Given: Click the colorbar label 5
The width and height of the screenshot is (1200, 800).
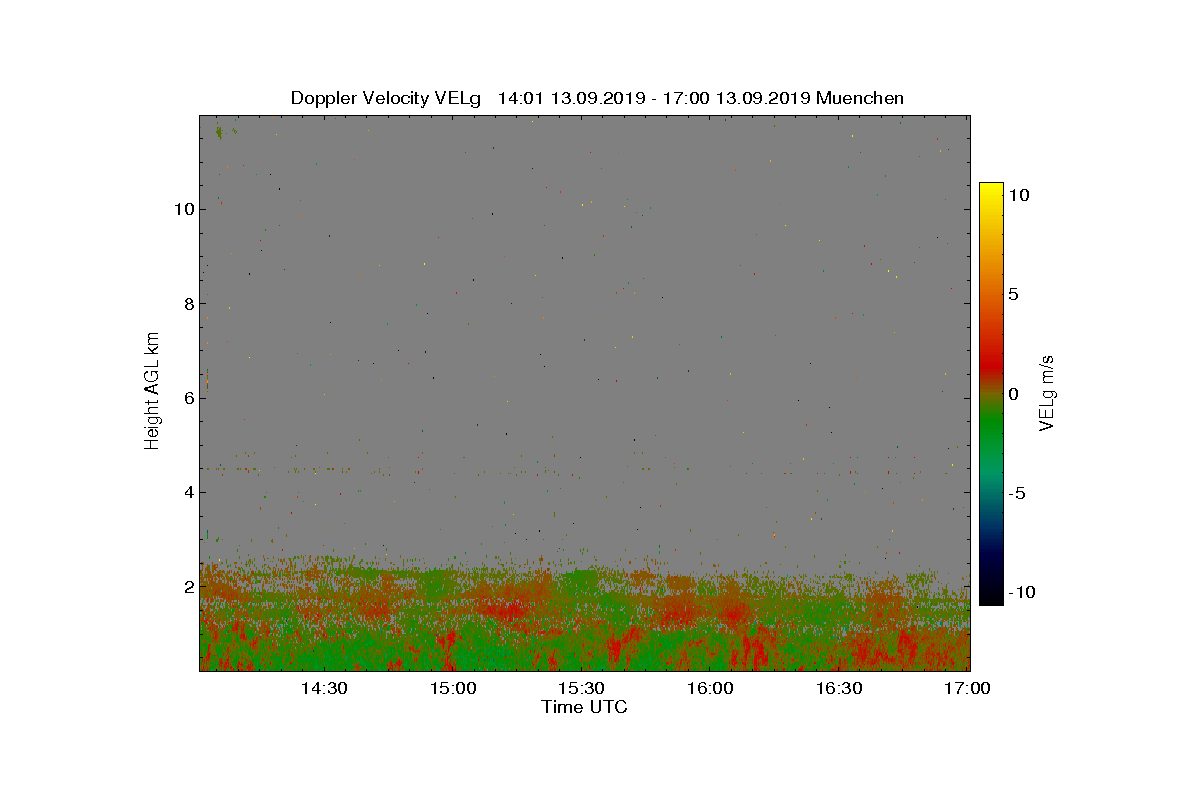Looking at the screenshot, I should (x=1013, y=295).
